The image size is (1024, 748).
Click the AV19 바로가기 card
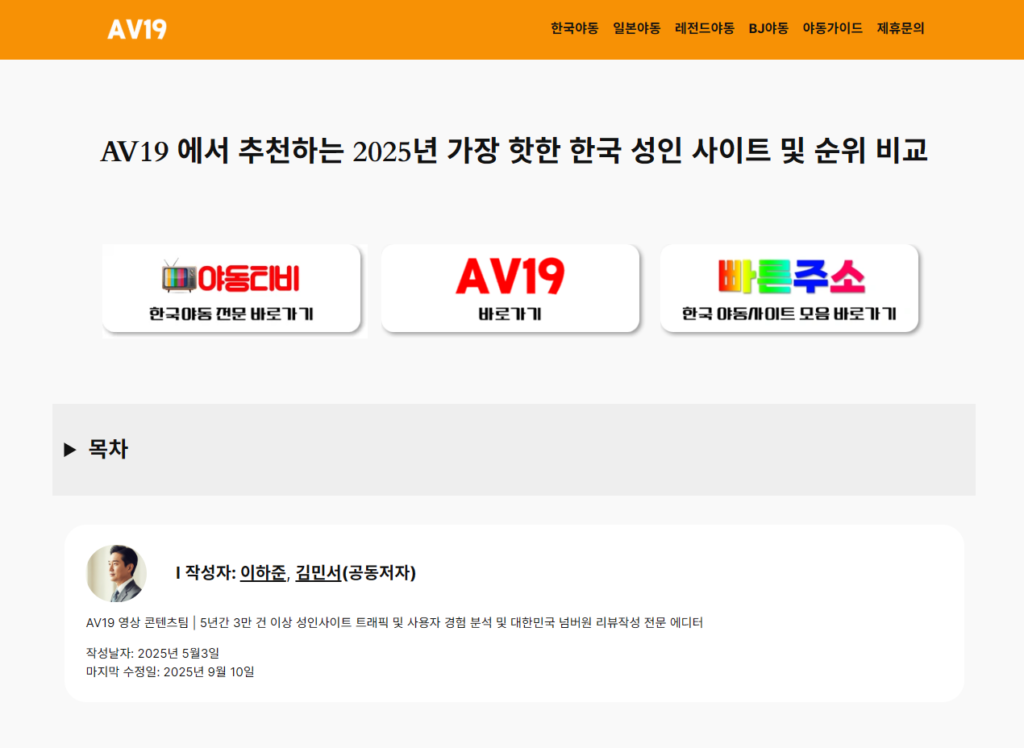coord(510,289)
